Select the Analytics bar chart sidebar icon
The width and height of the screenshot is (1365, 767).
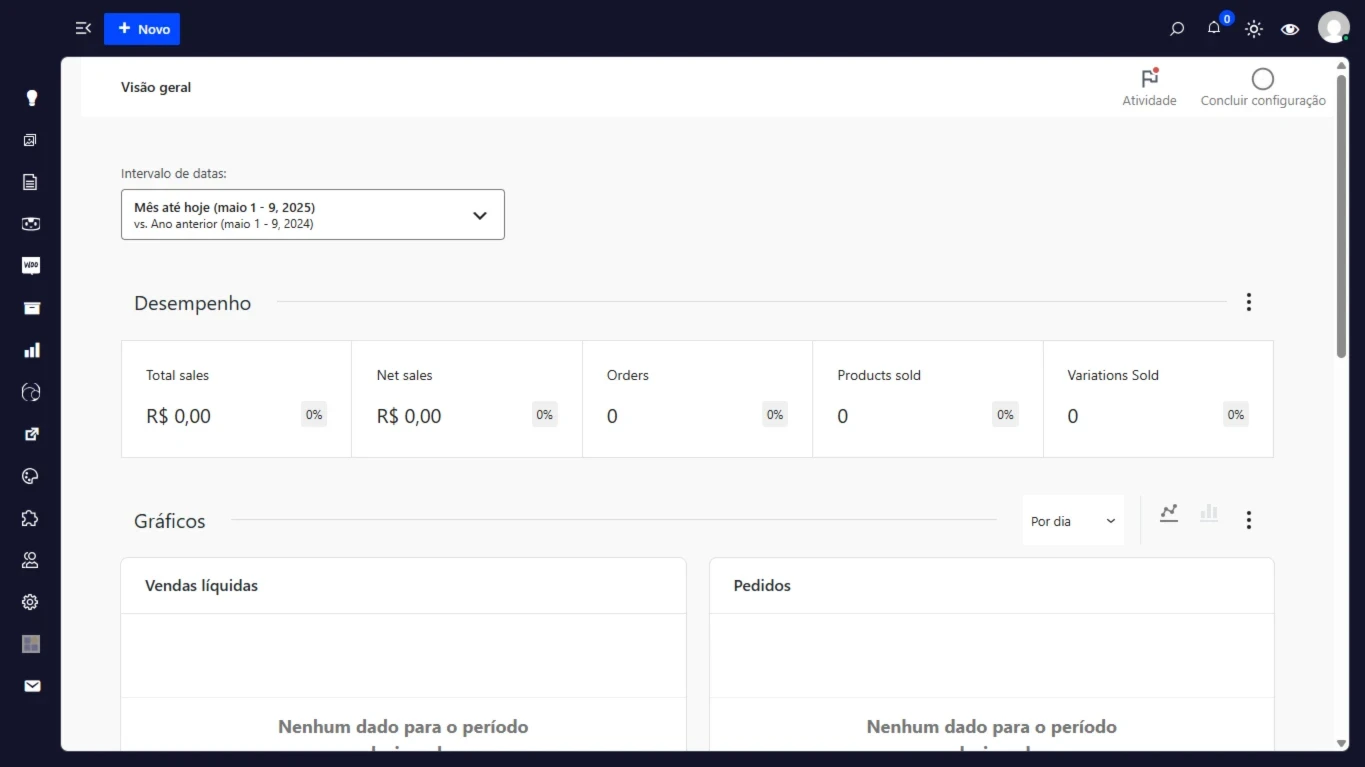30,350
